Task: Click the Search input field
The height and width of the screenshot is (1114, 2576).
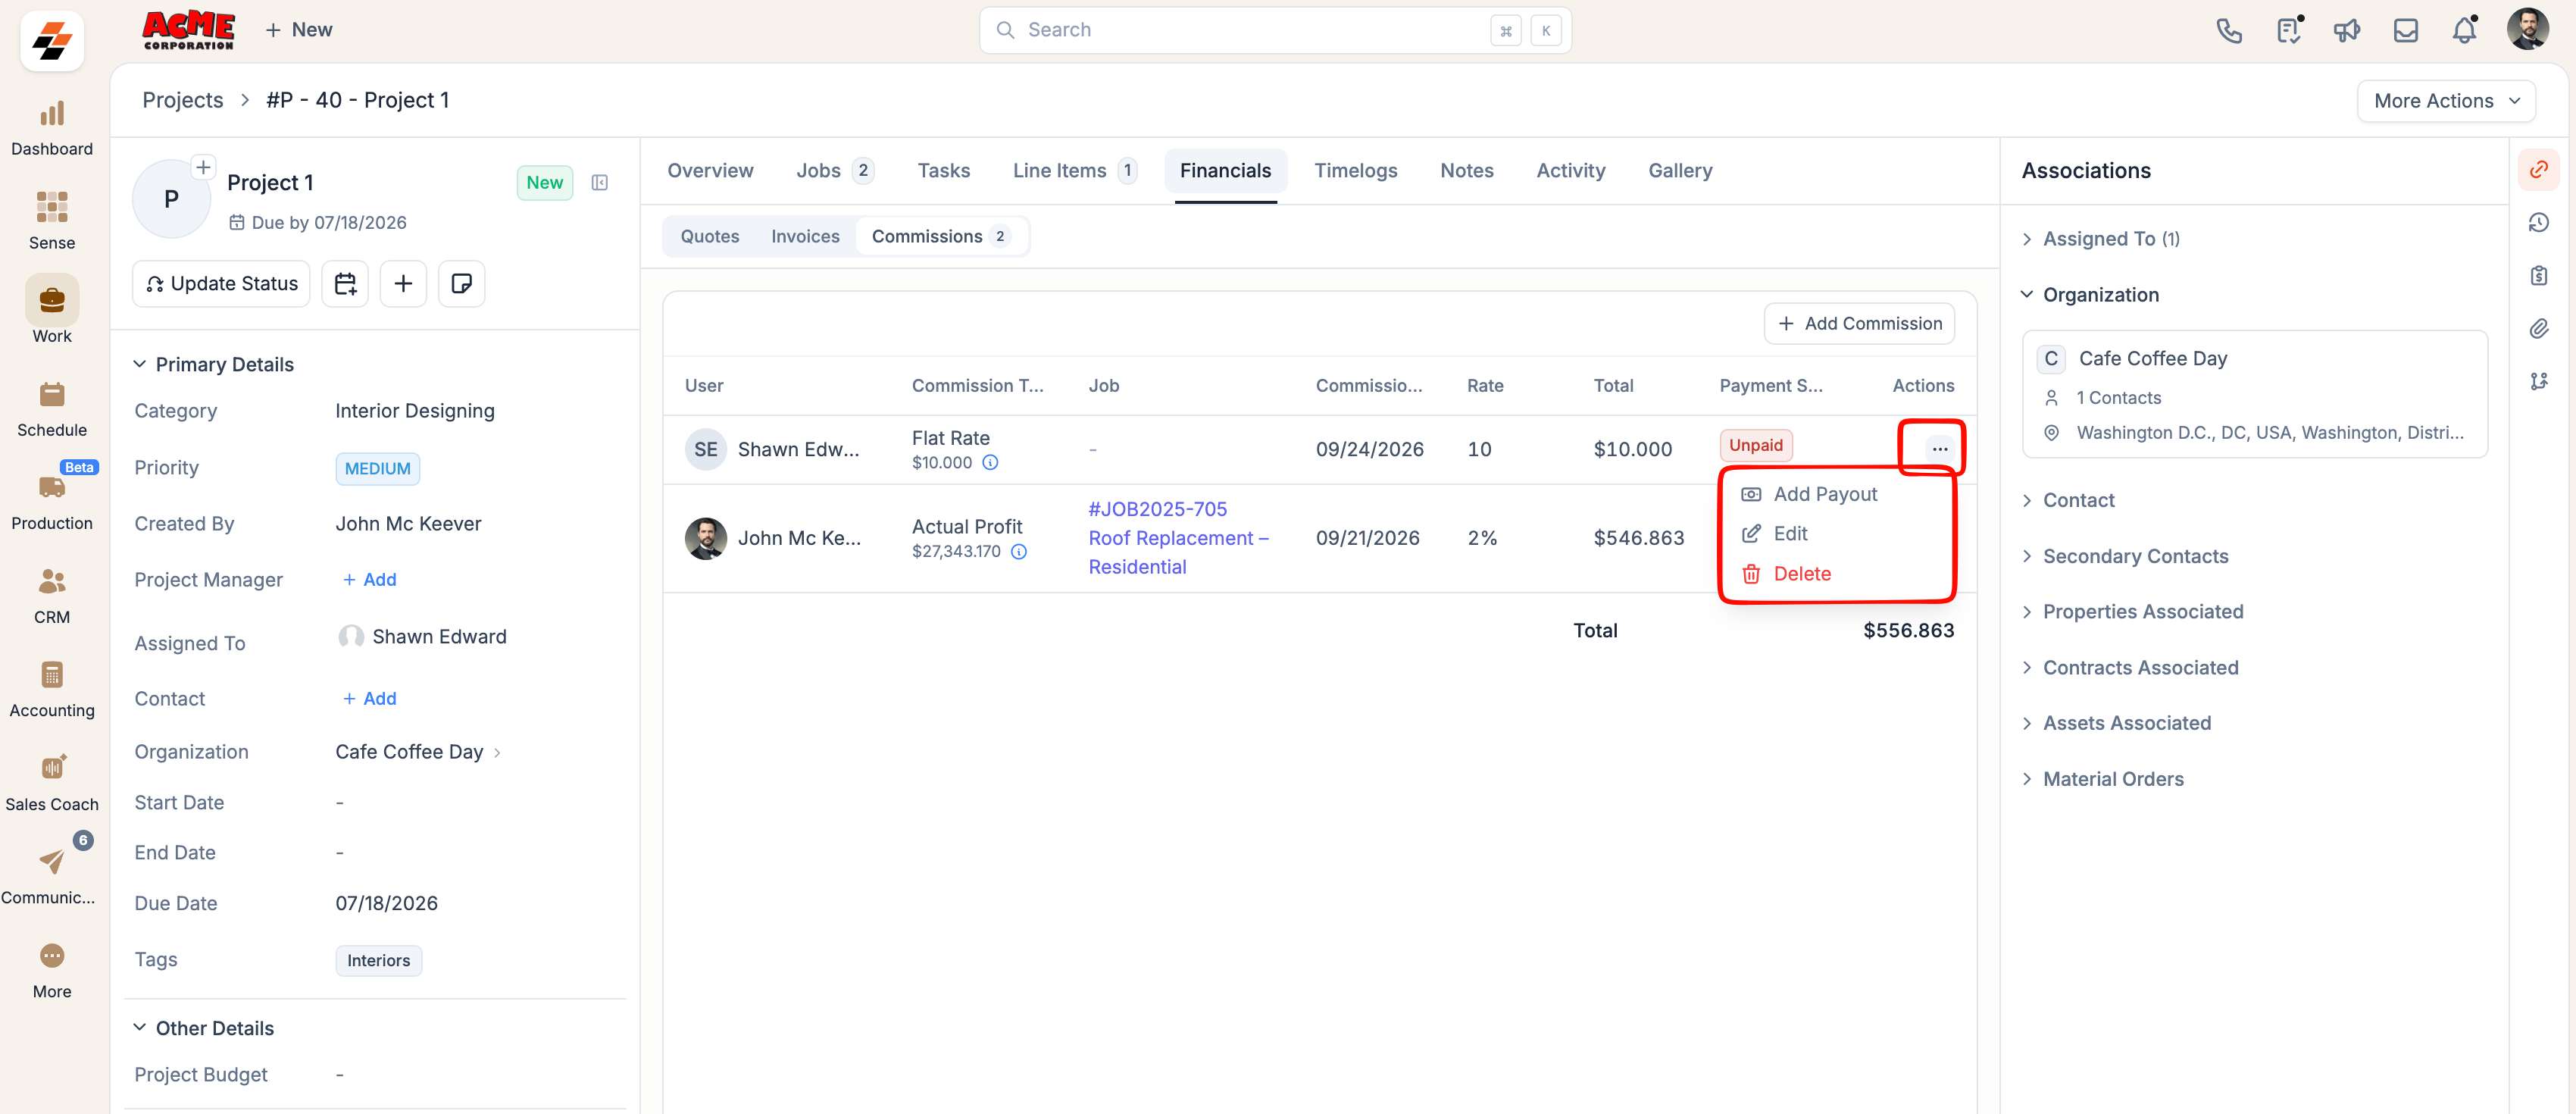Action: pyautogui.click(x=1274, y=30)
